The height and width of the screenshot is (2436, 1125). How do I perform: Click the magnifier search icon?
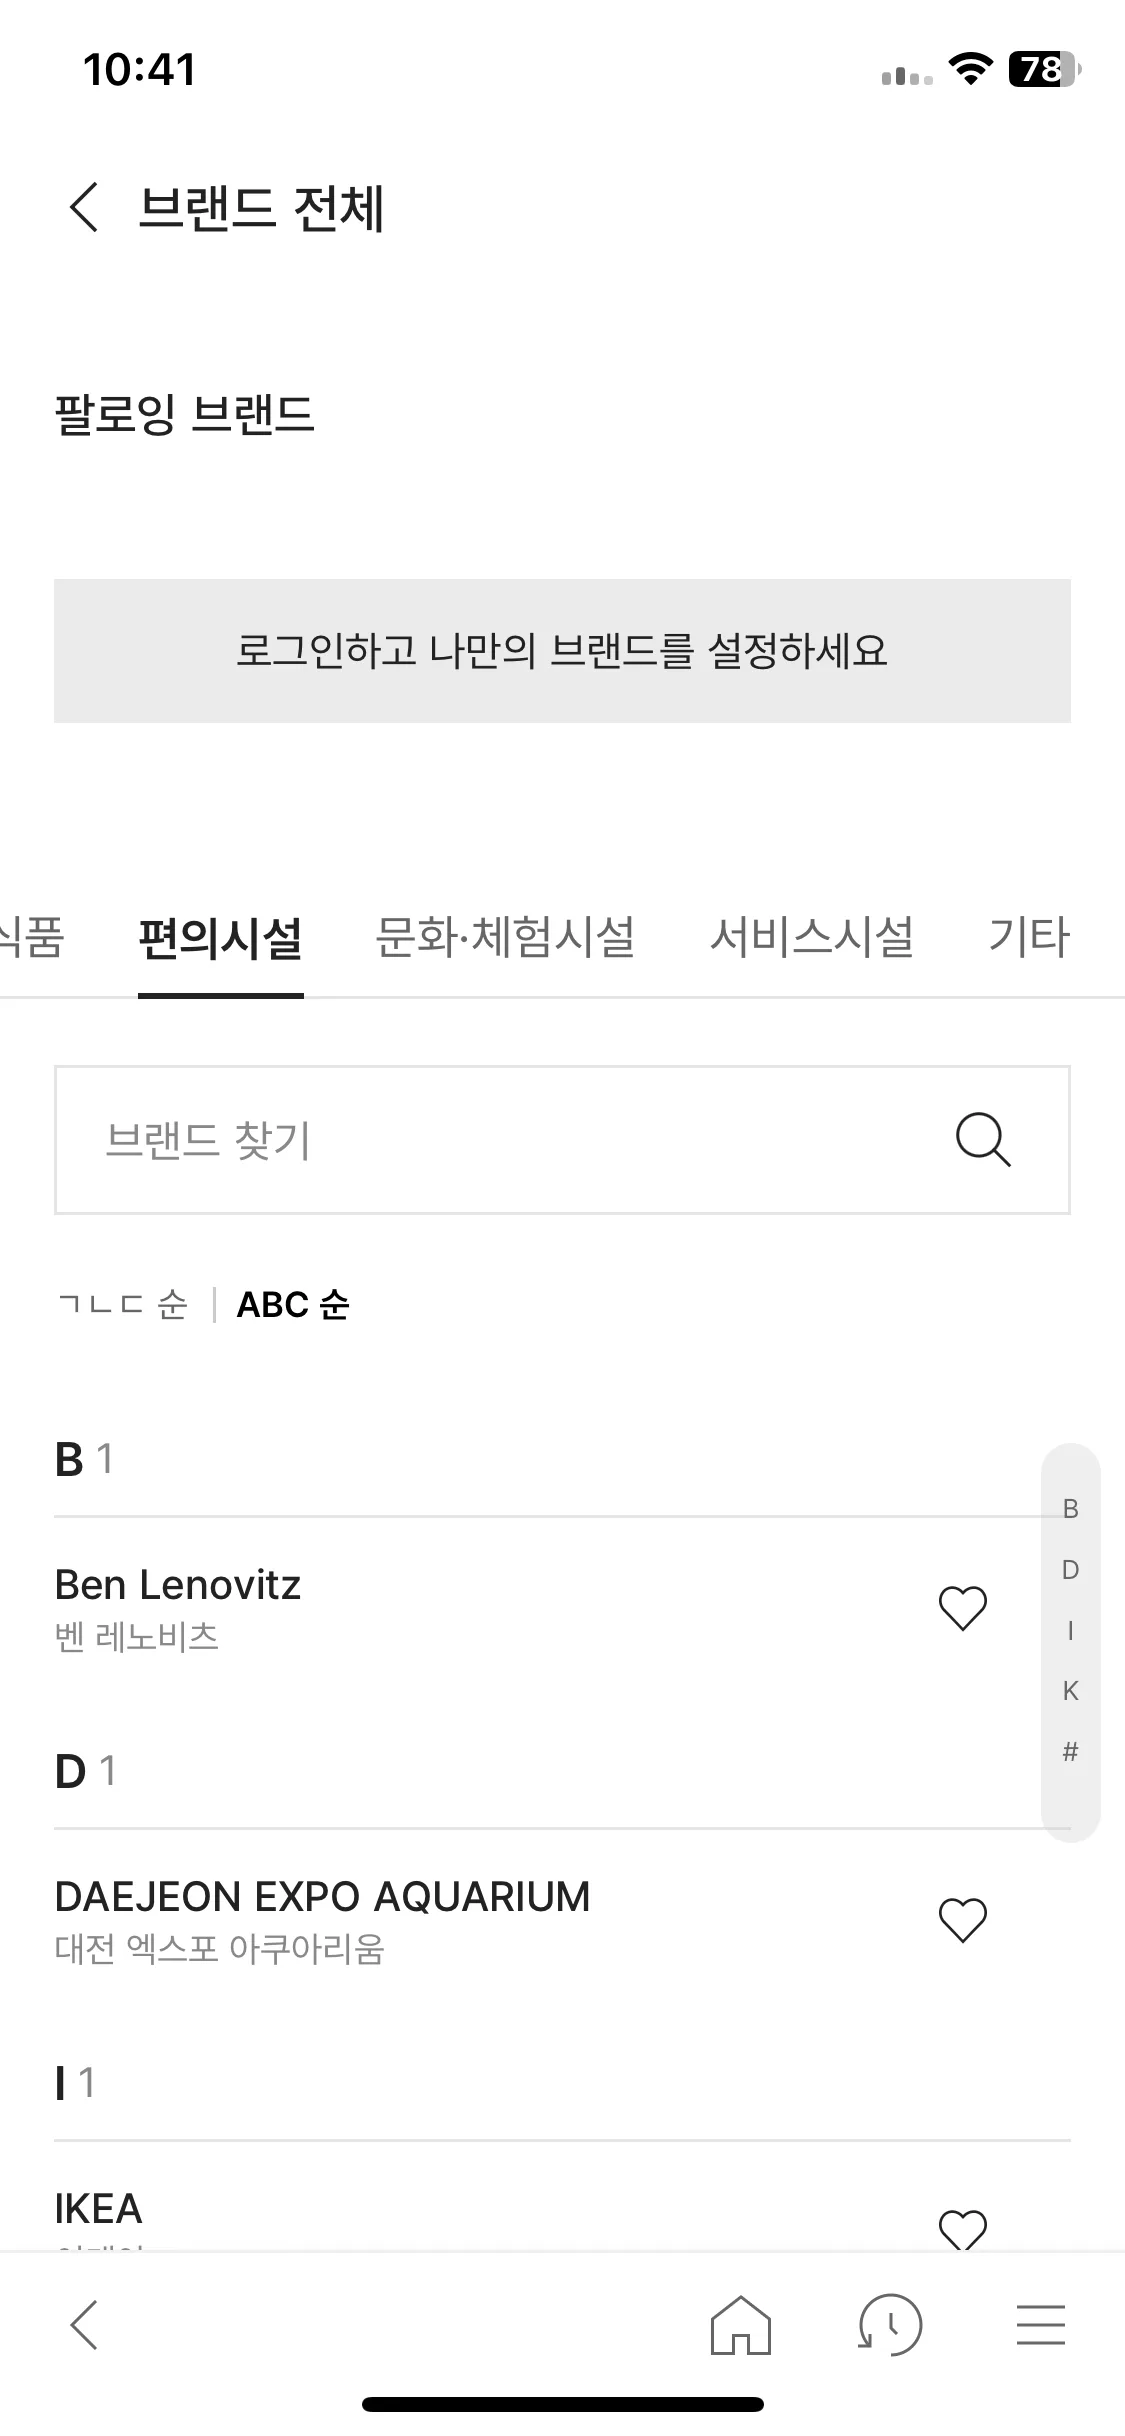click(x=983, y=1140)
